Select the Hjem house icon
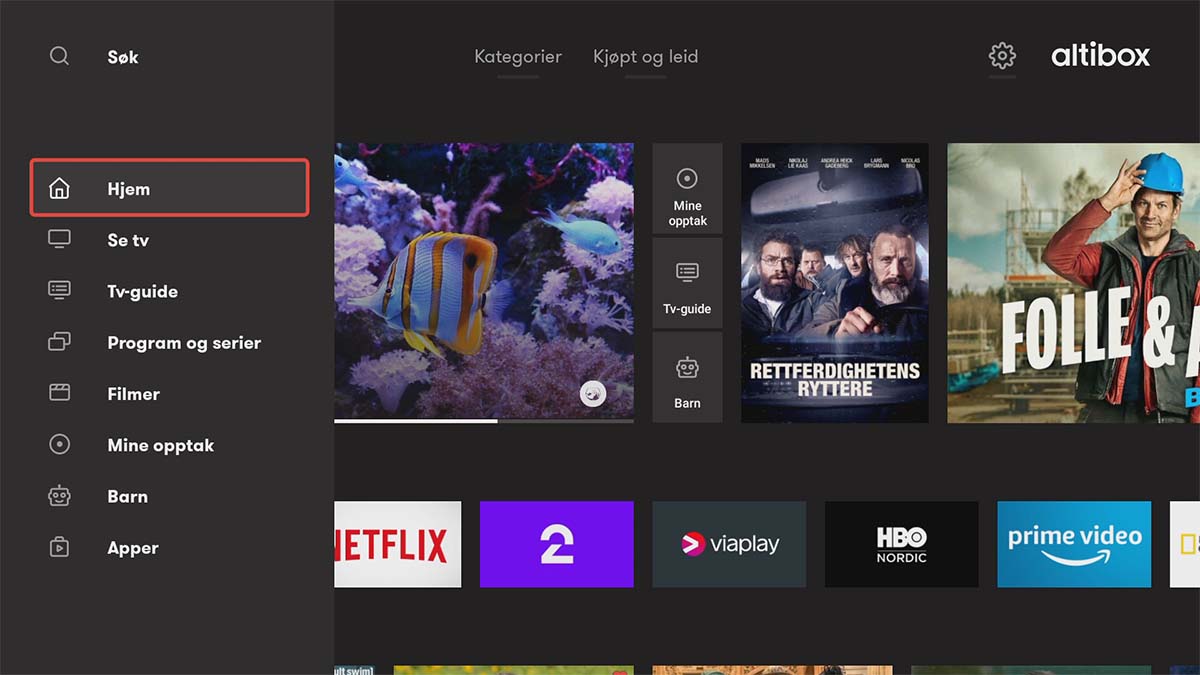This screenshot has width=1200, height=675. click(x=60, y=187)
